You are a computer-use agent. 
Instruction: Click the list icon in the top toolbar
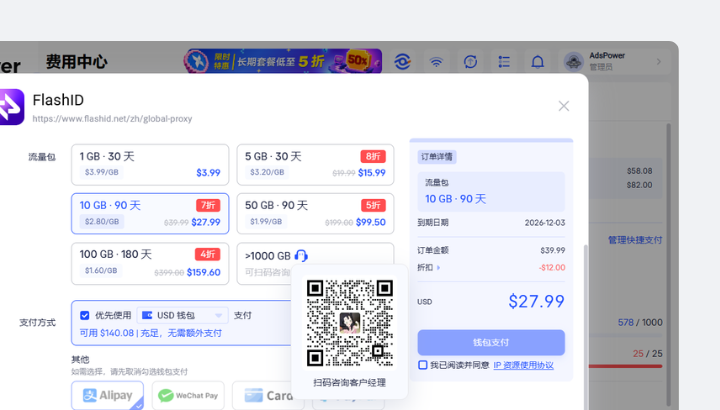(504, 62)
